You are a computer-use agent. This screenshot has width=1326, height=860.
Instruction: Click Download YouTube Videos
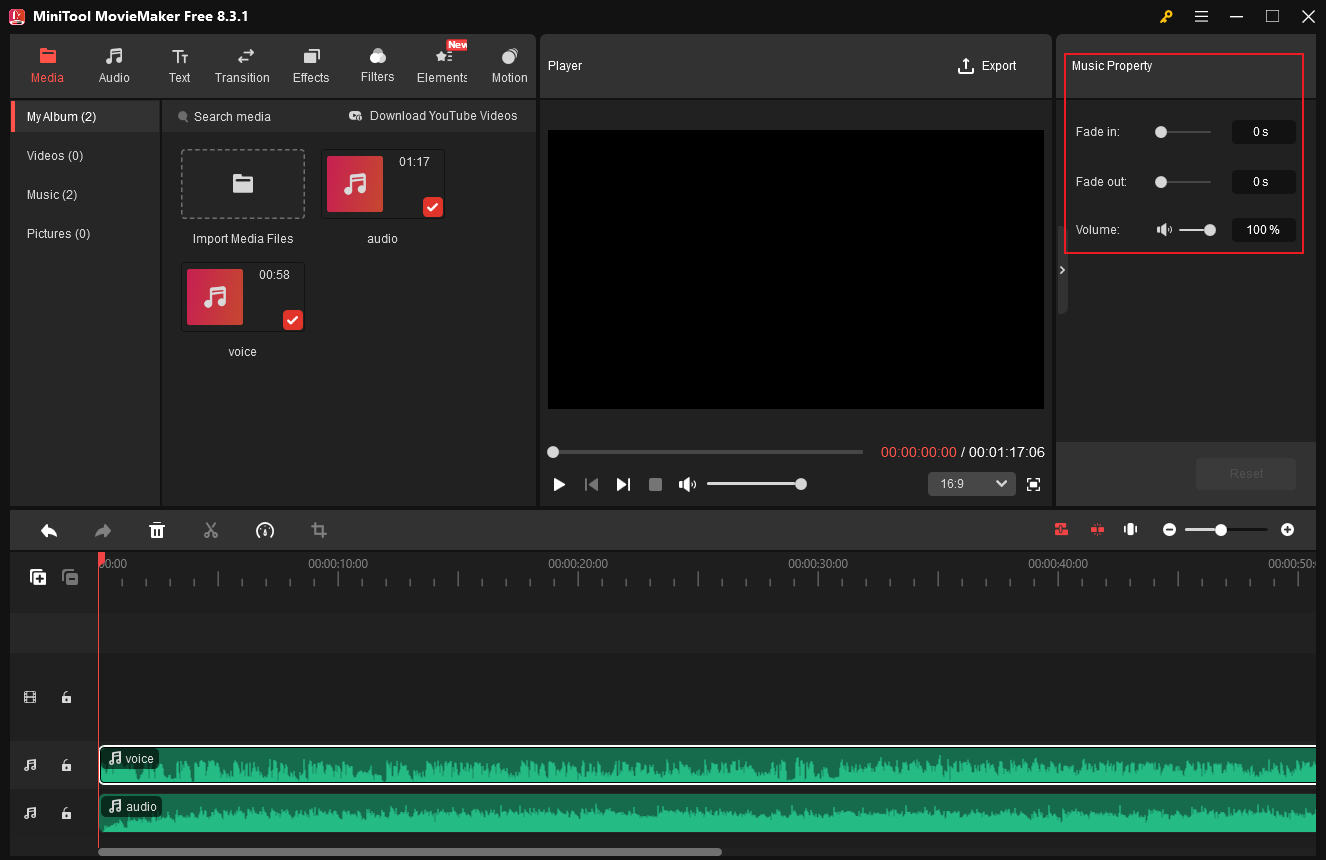click(433, 115)
